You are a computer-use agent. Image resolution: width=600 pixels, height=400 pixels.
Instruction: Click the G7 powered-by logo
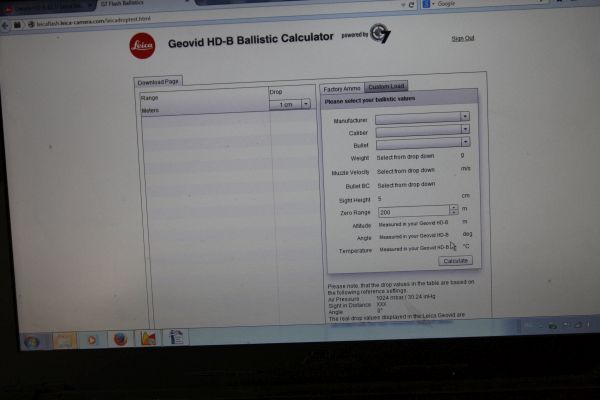pos(380,33)
